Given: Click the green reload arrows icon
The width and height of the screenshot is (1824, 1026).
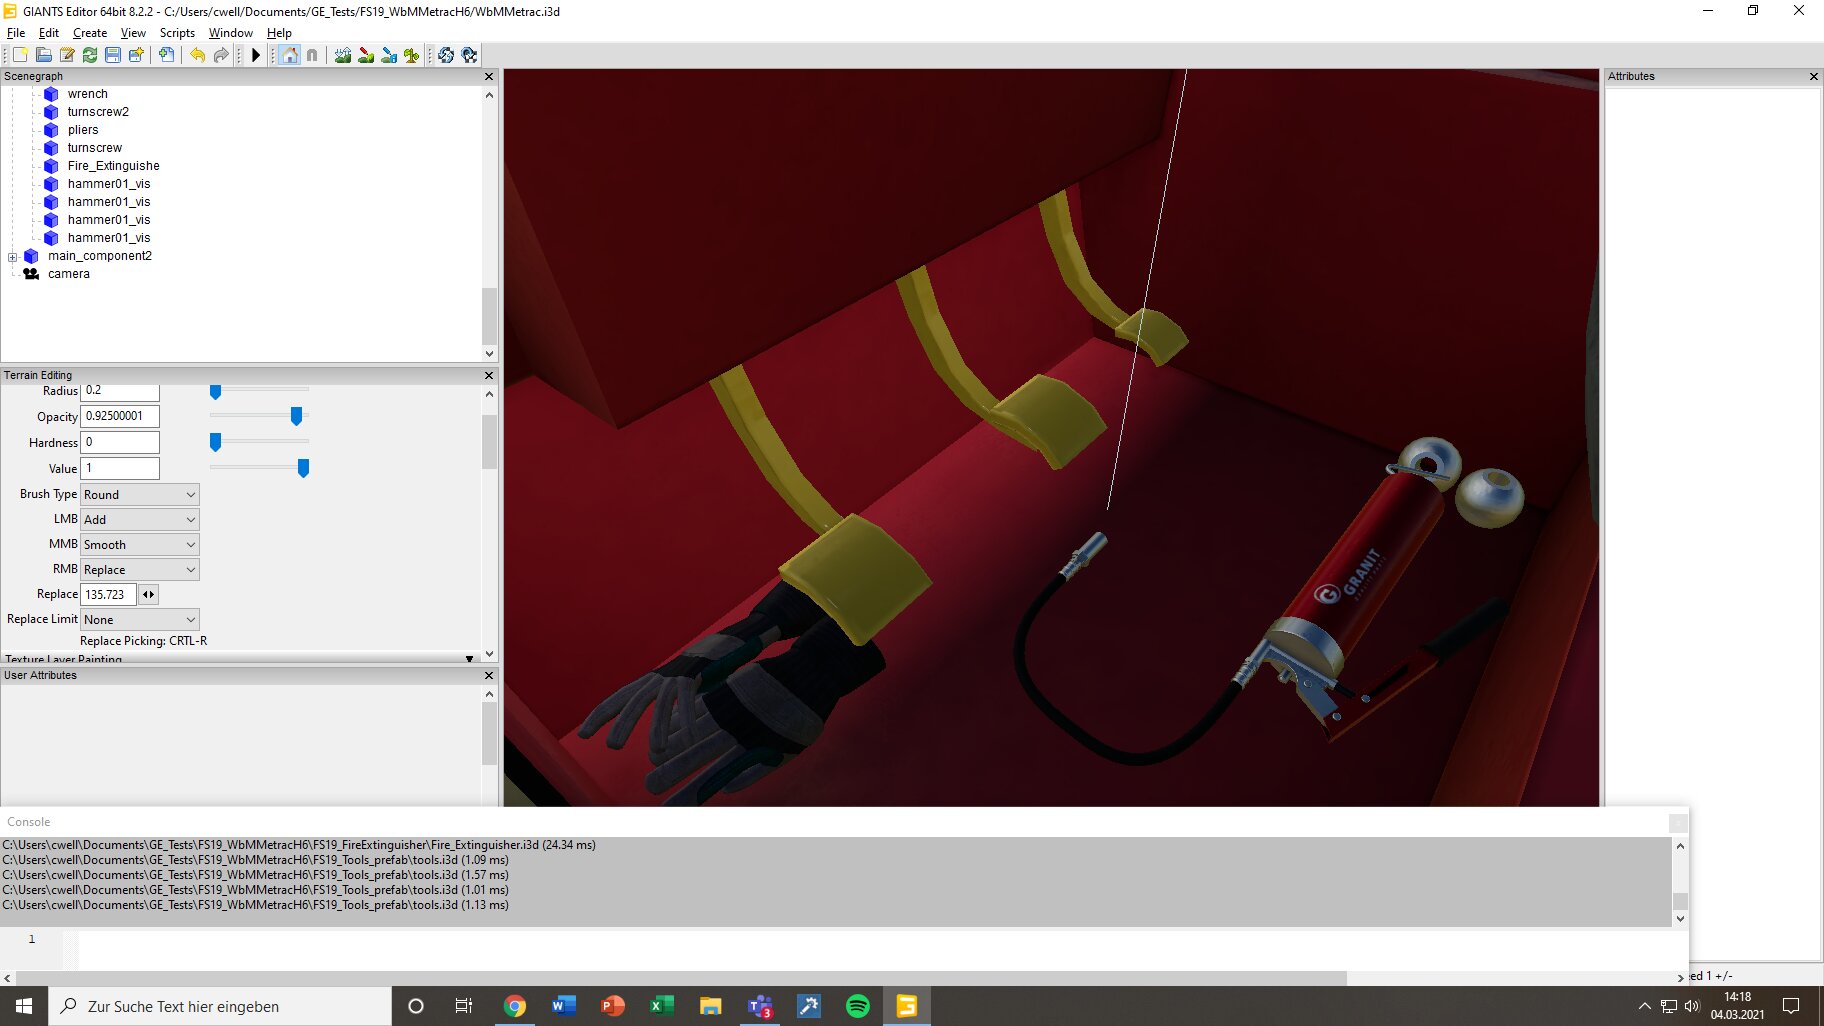Looking at the screenshot, I should point(90,55).
